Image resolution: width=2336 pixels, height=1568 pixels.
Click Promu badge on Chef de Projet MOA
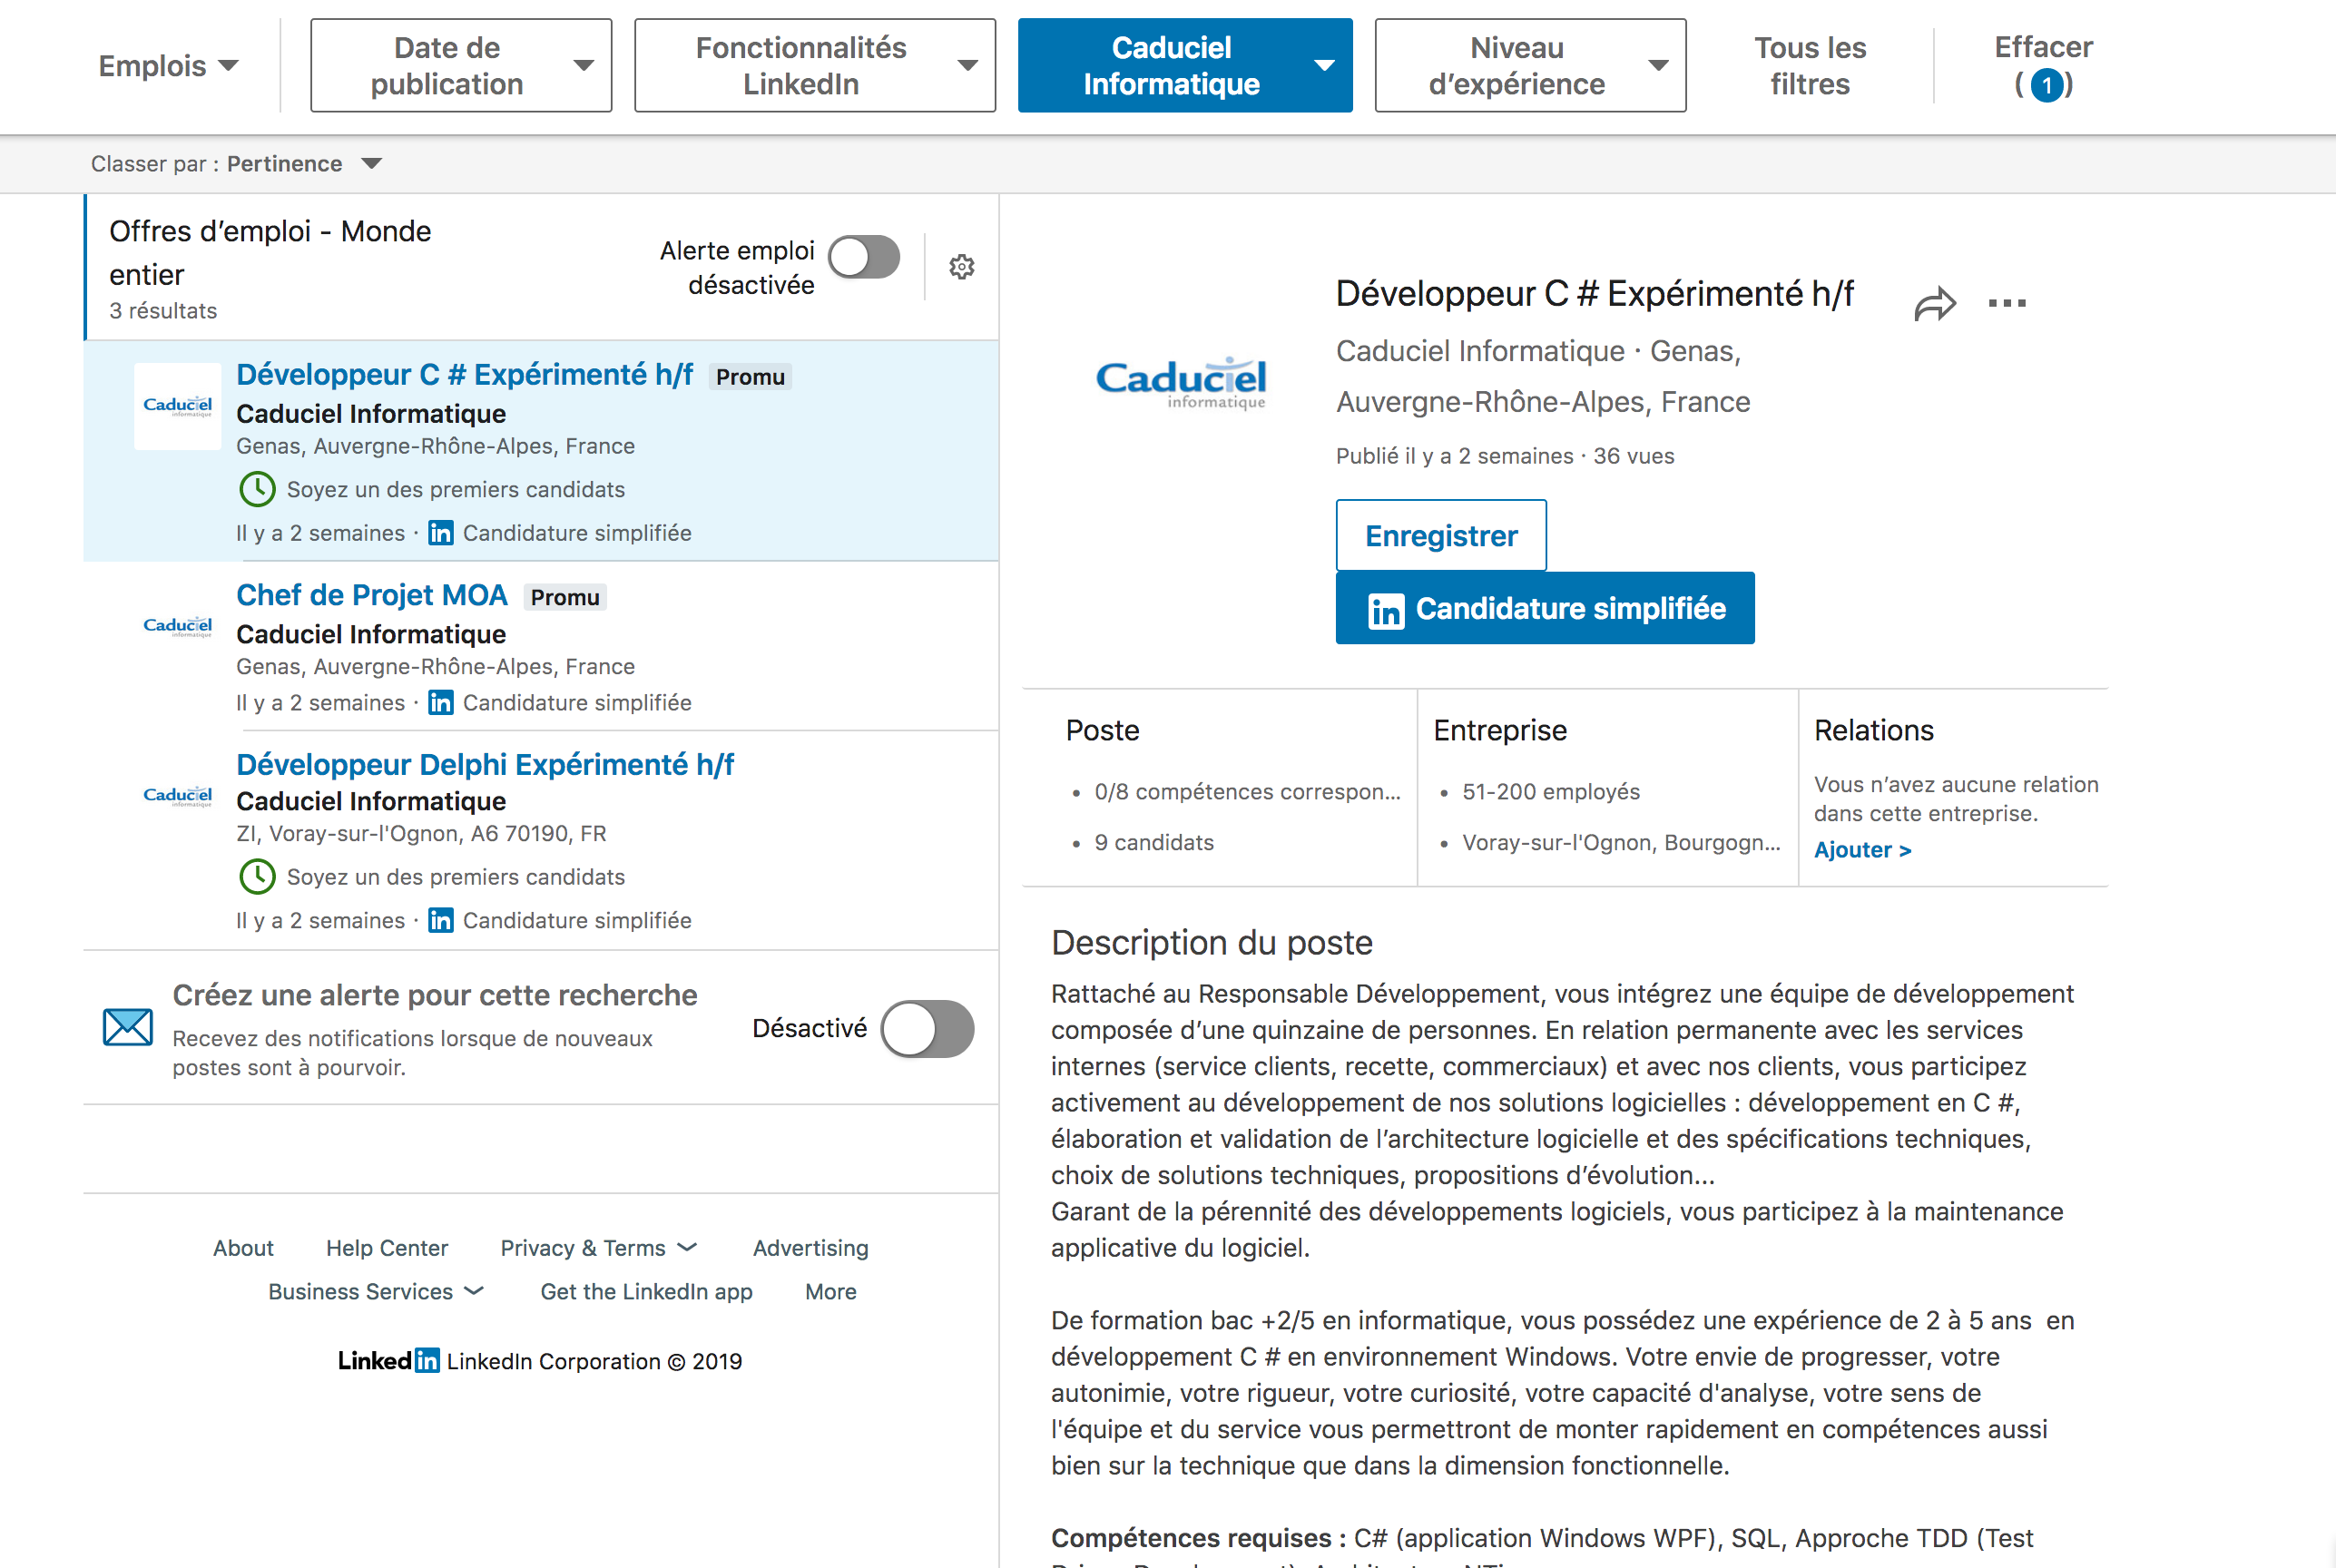(565, 597)
